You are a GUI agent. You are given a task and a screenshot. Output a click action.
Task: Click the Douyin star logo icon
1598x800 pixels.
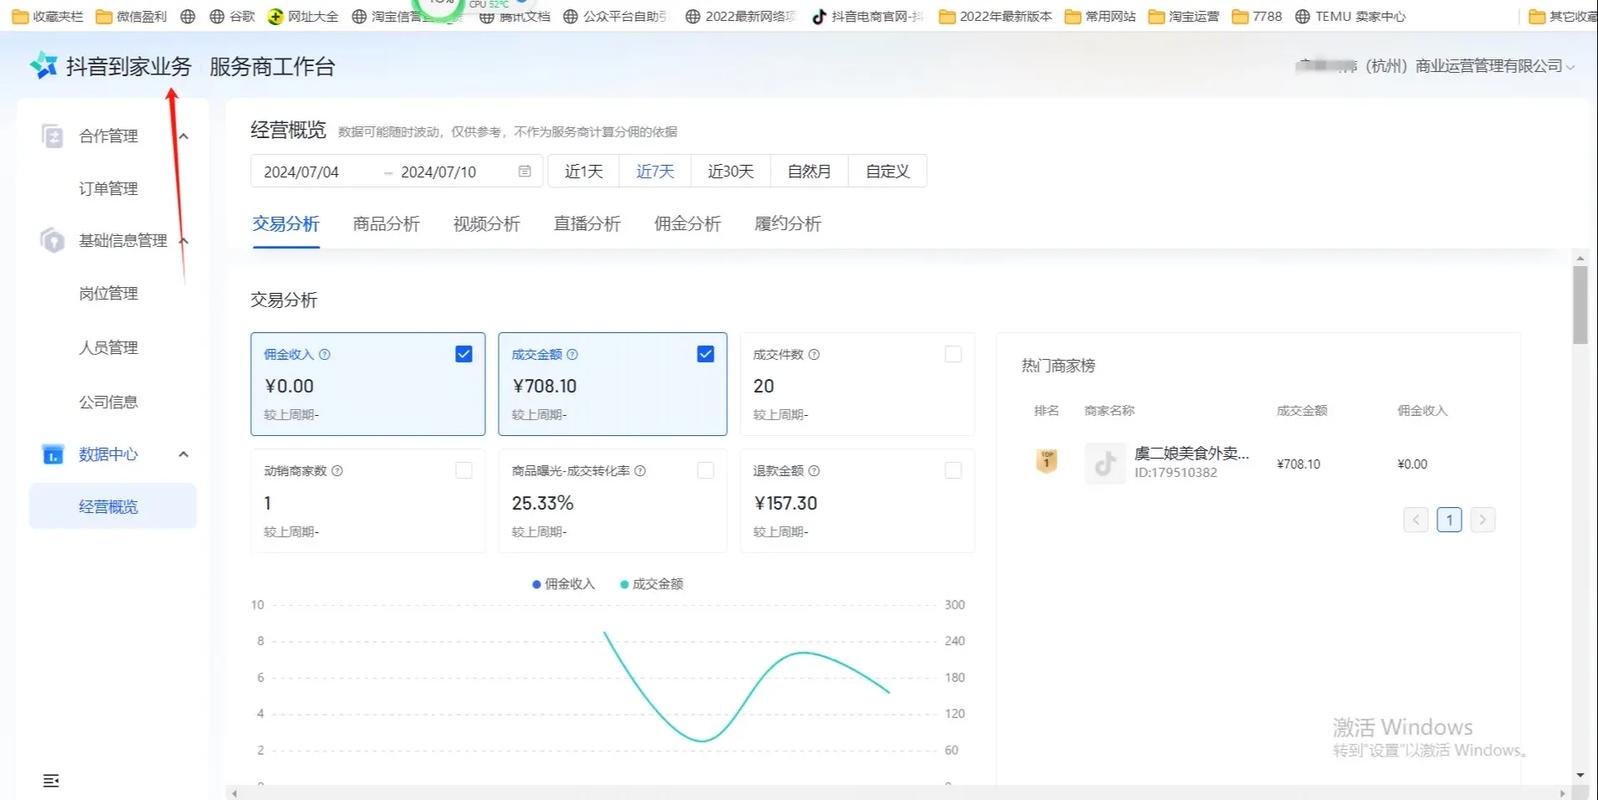(43, 66)
